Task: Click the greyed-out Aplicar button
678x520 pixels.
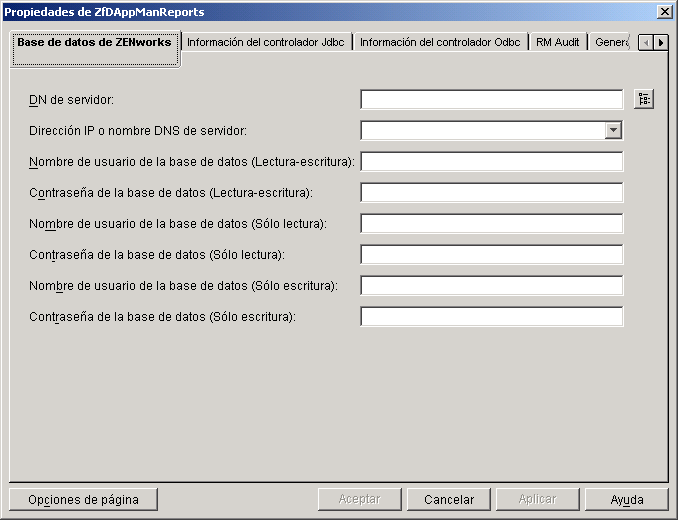Action: tap(537, 500)
